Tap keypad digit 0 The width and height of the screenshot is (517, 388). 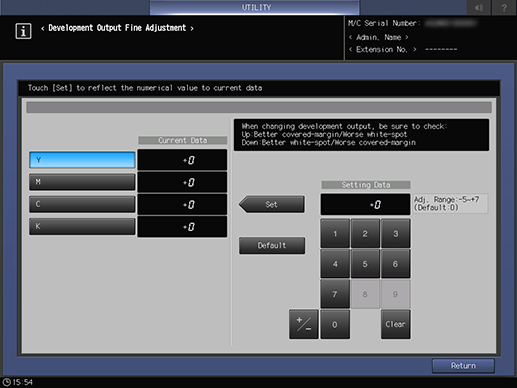[335, 324]
